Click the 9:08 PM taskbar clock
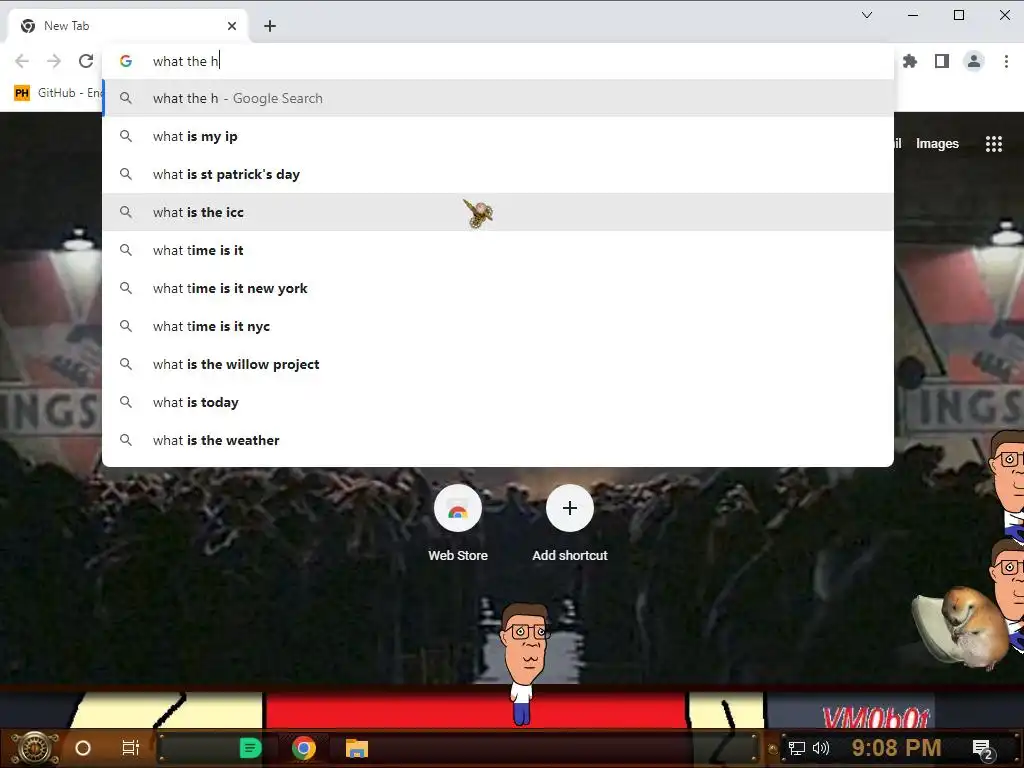The width and height of the screenshot is (1024, 768). (896, 748)
